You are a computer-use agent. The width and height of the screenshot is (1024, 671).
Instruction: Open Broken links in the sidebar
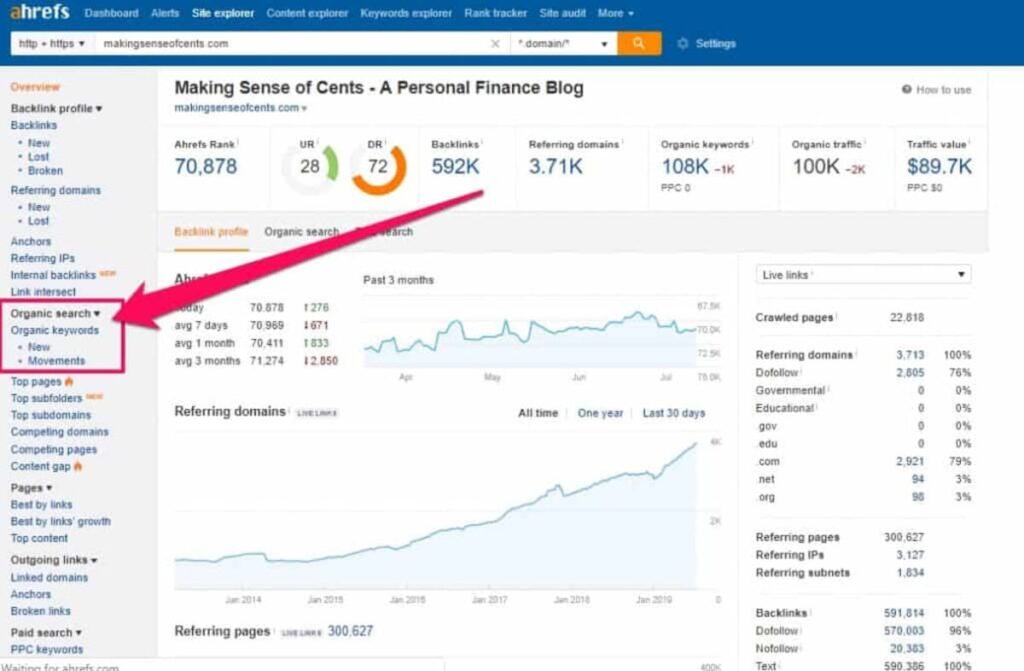[x=40, y=612]
